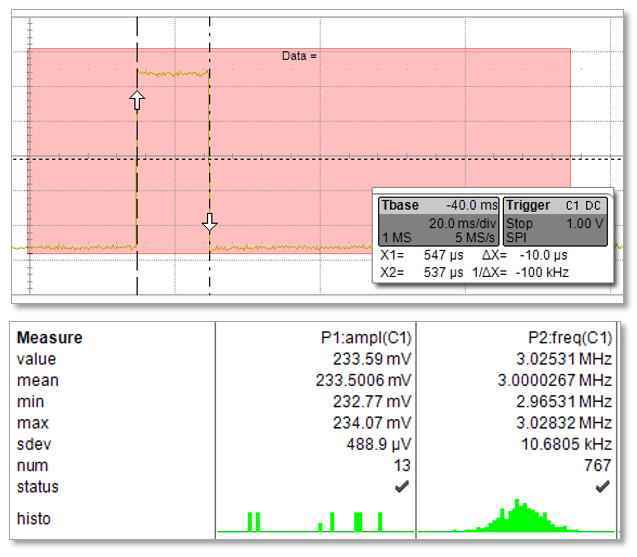Click the Stop trigger mode label

click(519, 223)
